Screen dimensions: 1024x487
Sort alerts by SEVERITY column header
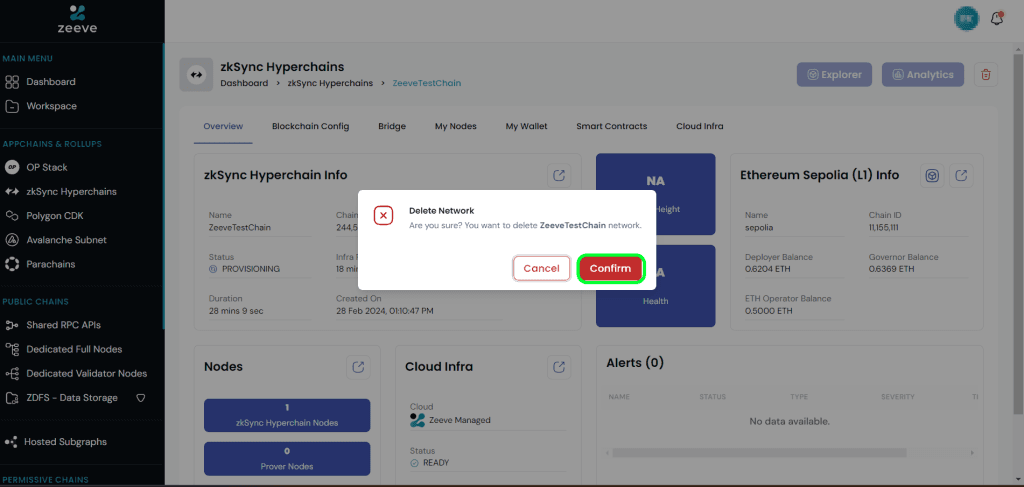[899, 397]
